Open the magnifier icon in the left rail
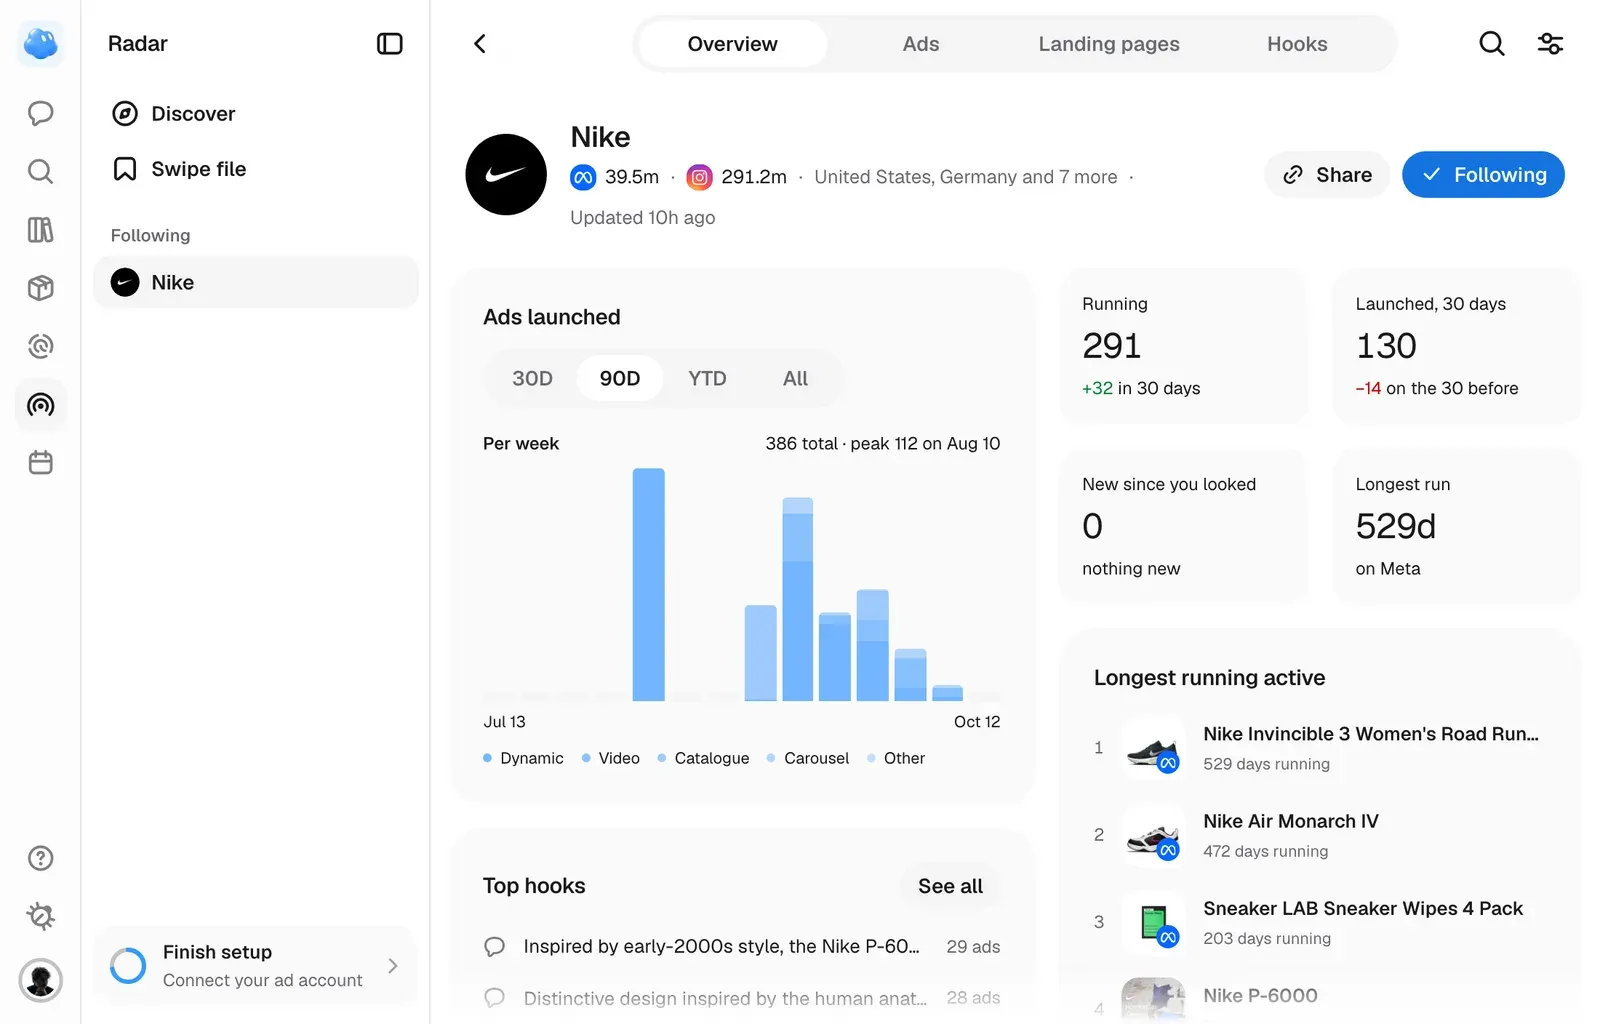The height and width of the screenshot is (1024, 1600). [x=40, y=171]
